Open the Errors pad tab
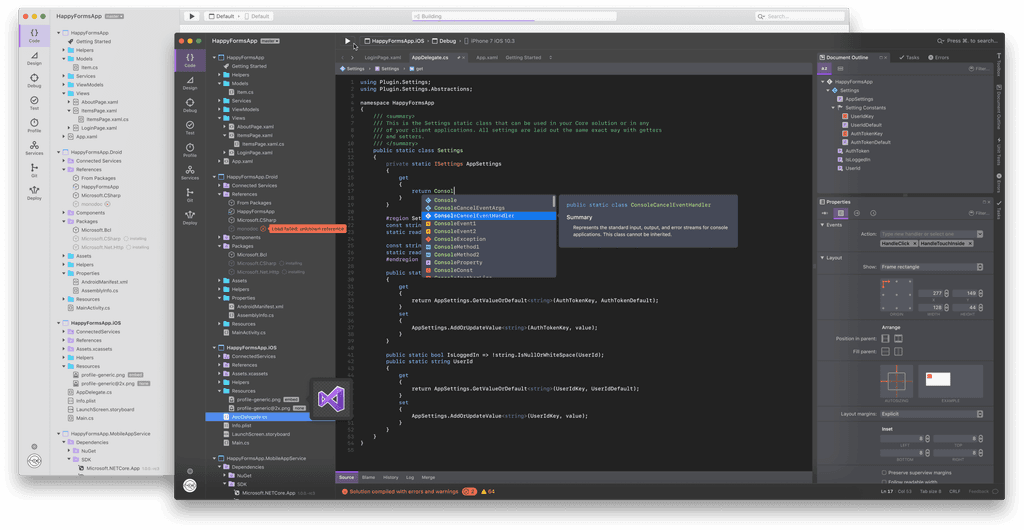This screenshot has height=530, width=1024. [x=938, y=57]
